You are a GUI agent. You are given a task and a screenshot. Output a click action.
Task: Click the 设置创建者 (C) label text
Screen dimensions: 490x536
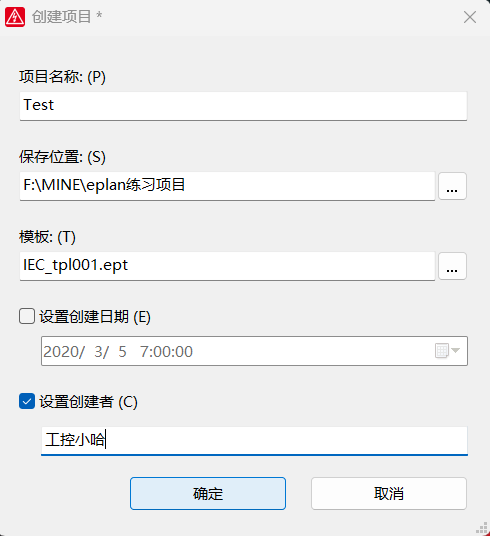[88, 402]
